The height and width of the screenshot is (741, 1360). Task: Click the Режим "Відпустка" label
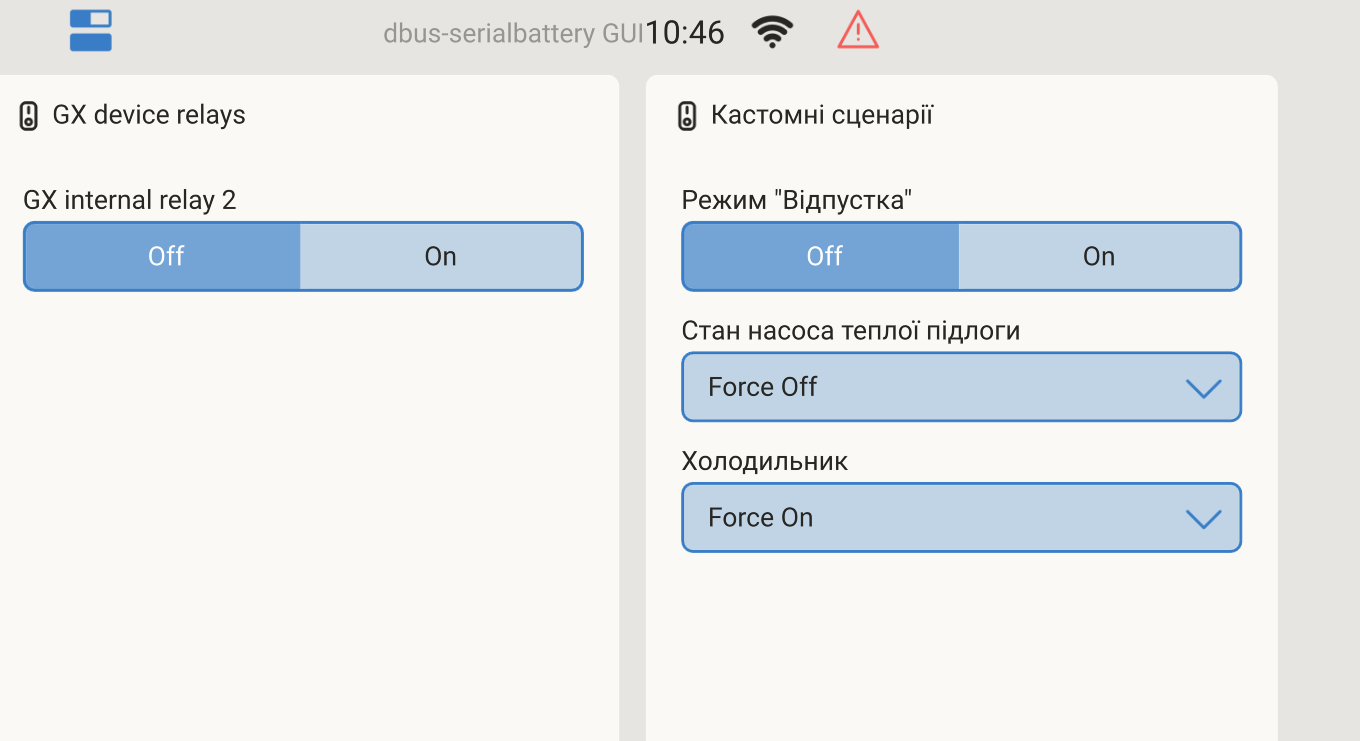(797, 200)
